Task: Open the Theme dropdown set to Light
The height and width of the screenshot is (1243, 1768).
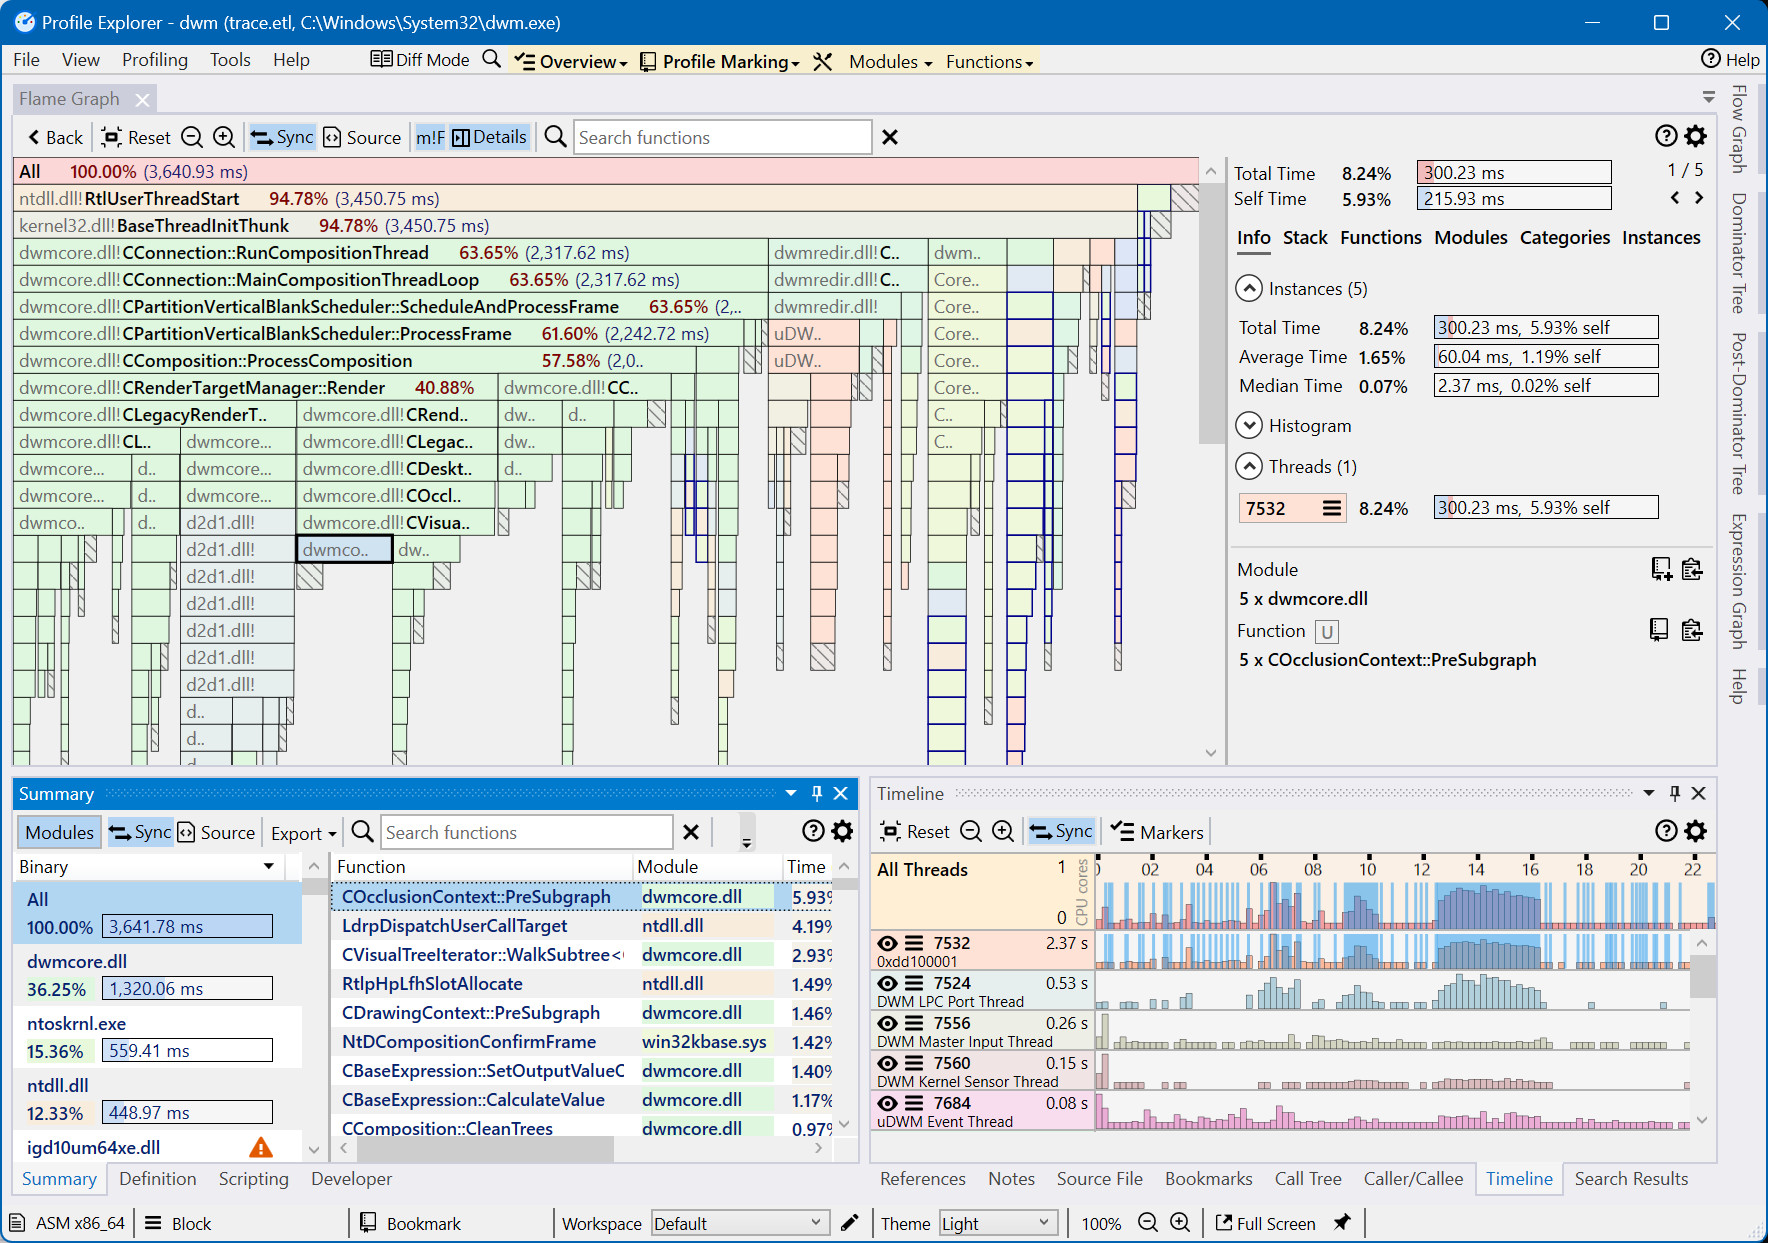Action: (x=997, y=1223)
